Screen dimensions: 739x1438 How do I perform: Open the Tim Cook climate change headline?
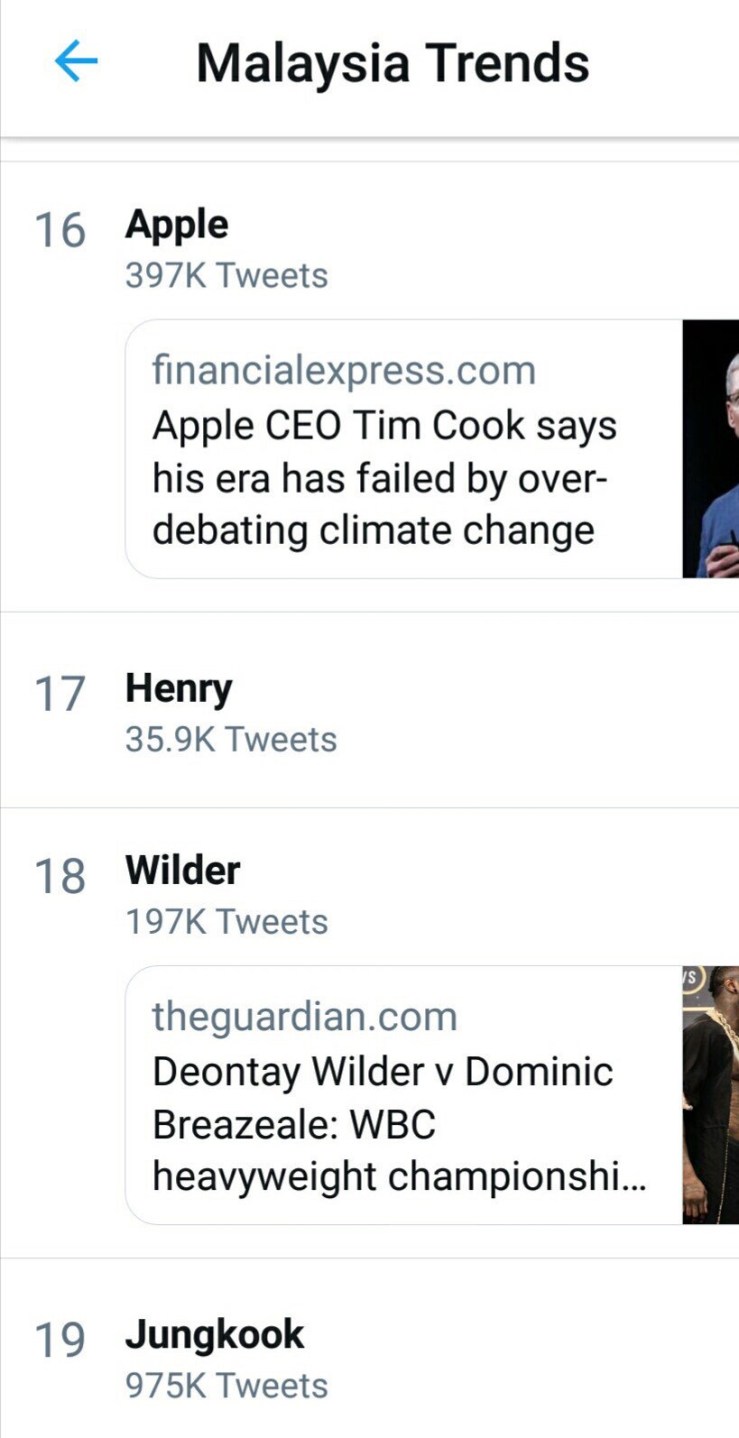click(x=384, y=478)
